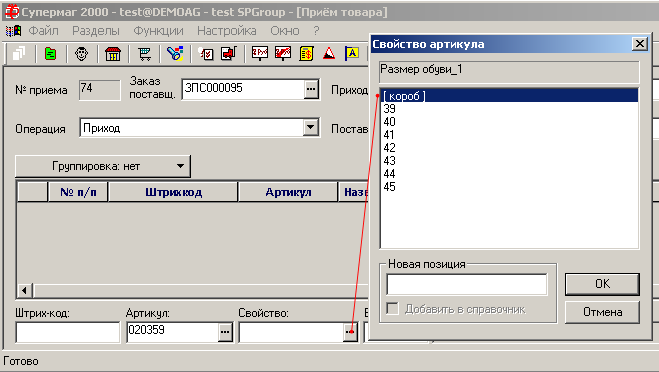Click the Артикул column header
This screenshot has height=372, width=659.
click(x=288, y=192)
